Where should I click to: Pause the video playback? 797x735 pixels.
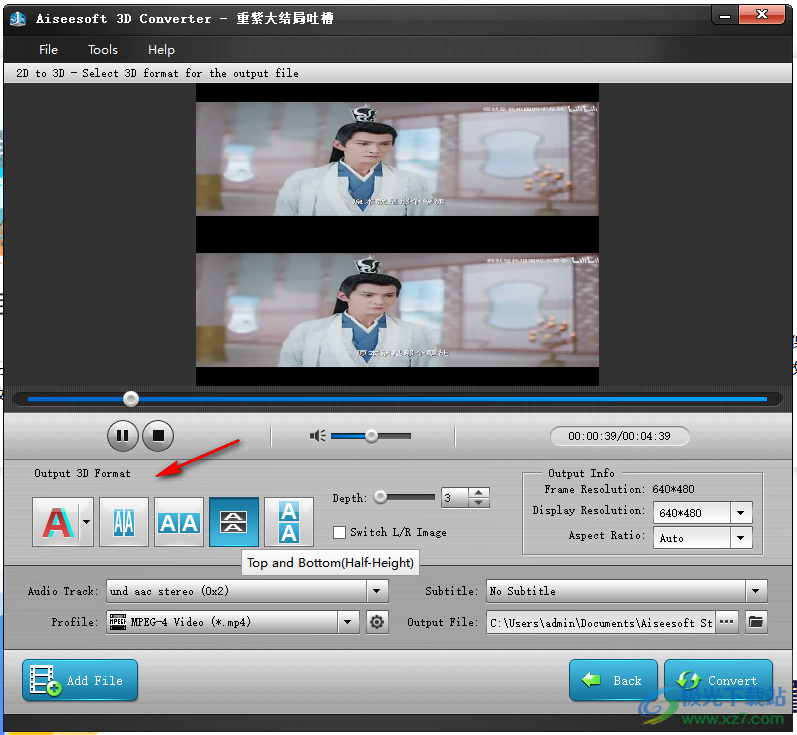[x=122, y=436]
